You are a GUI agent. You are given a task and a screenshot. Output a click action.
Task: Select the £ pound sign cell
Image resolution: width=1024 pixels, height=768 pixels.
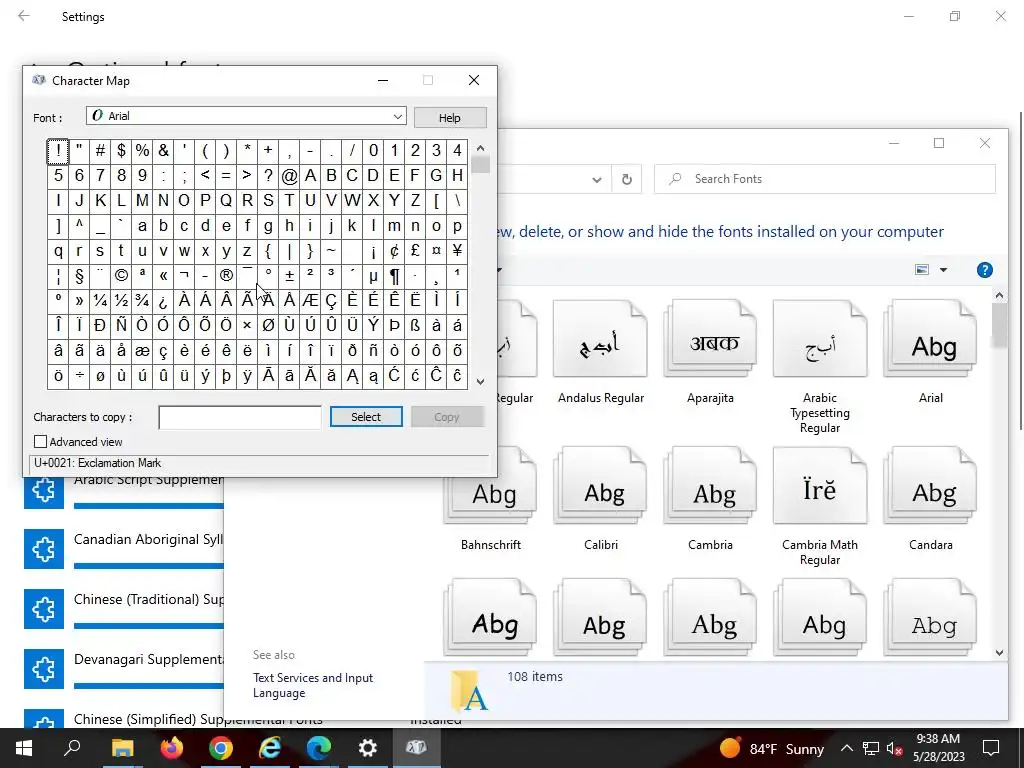point(415,251)
